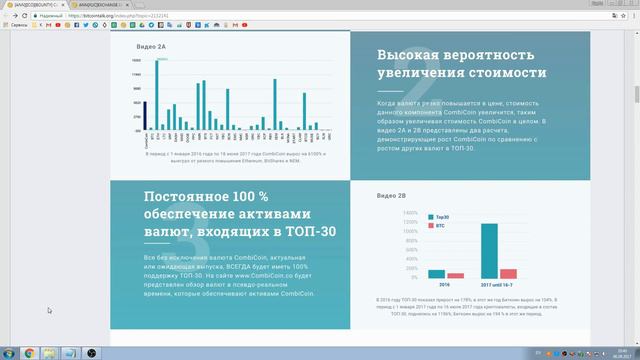Screen dimensions: 640x360
Task: Click heading 'Постоянное 100 % обеспечение активами'
Action: pos(240,214)
